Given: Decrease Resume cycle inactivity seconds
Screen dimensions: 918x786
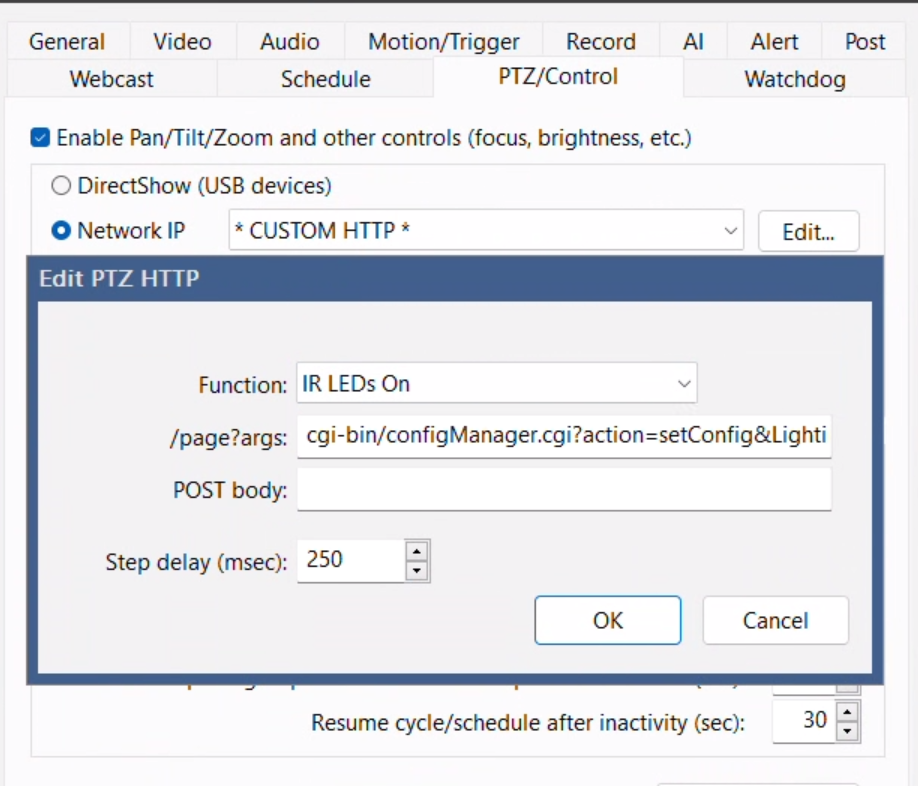Looking at the screenshot, I should point(847,731).
